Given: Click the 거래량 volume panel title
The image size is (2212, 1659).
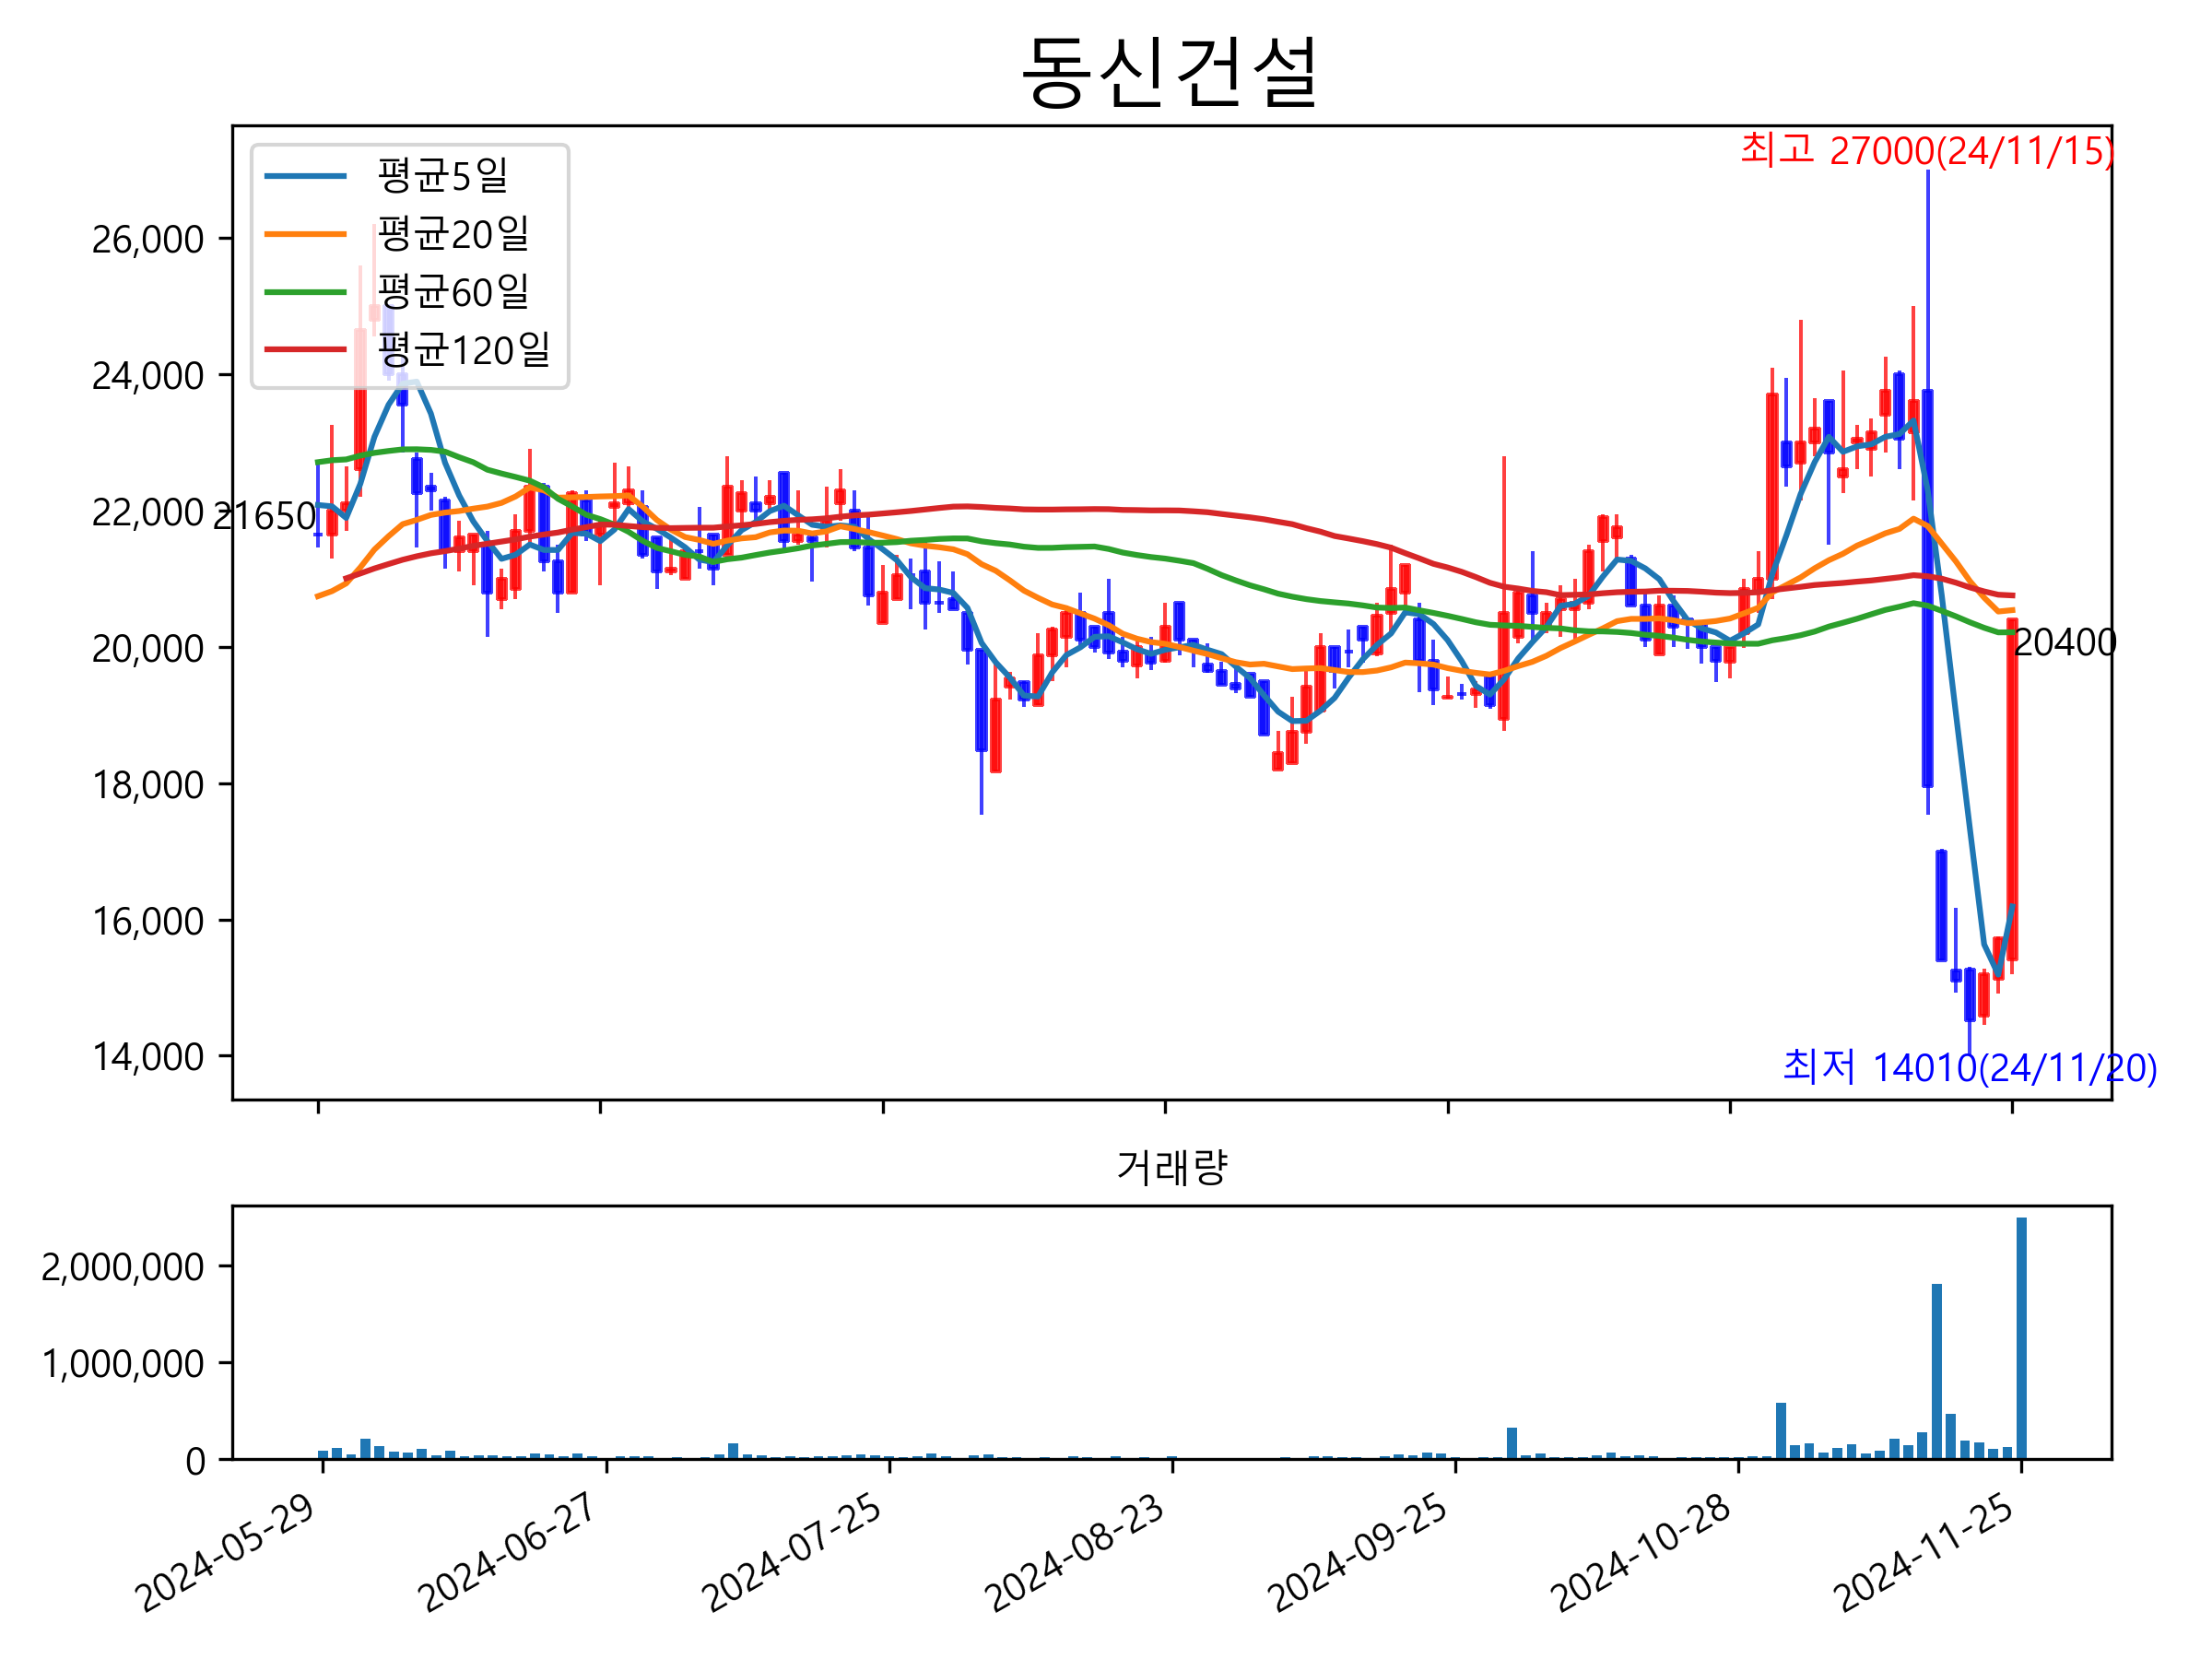Looking at the screenshot, I should [x=1171, y=1167].
